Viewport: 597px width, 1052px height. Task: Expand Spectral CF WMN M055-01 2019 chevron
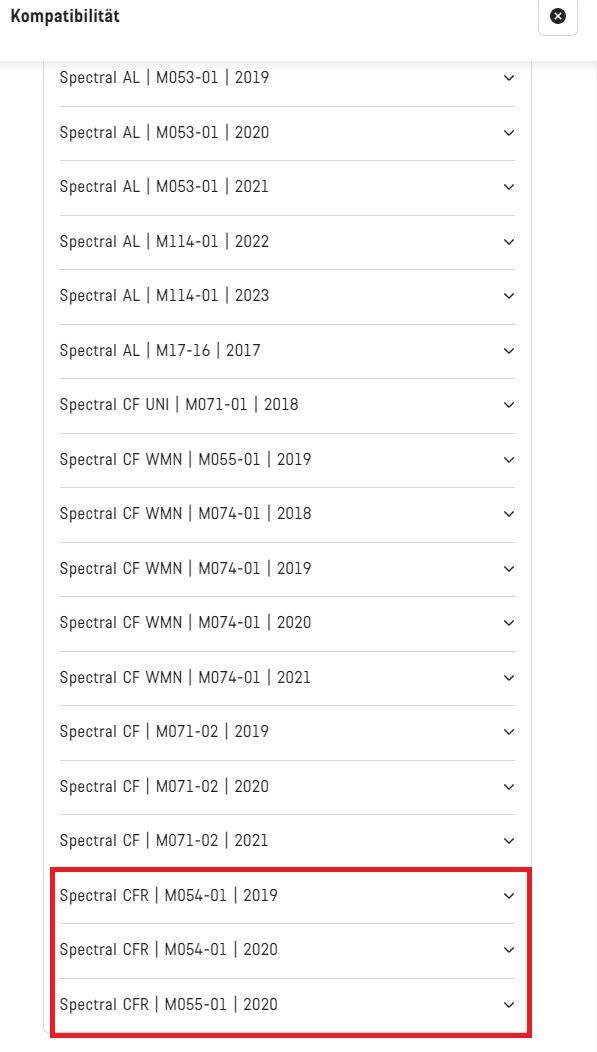tap(509, 460)
